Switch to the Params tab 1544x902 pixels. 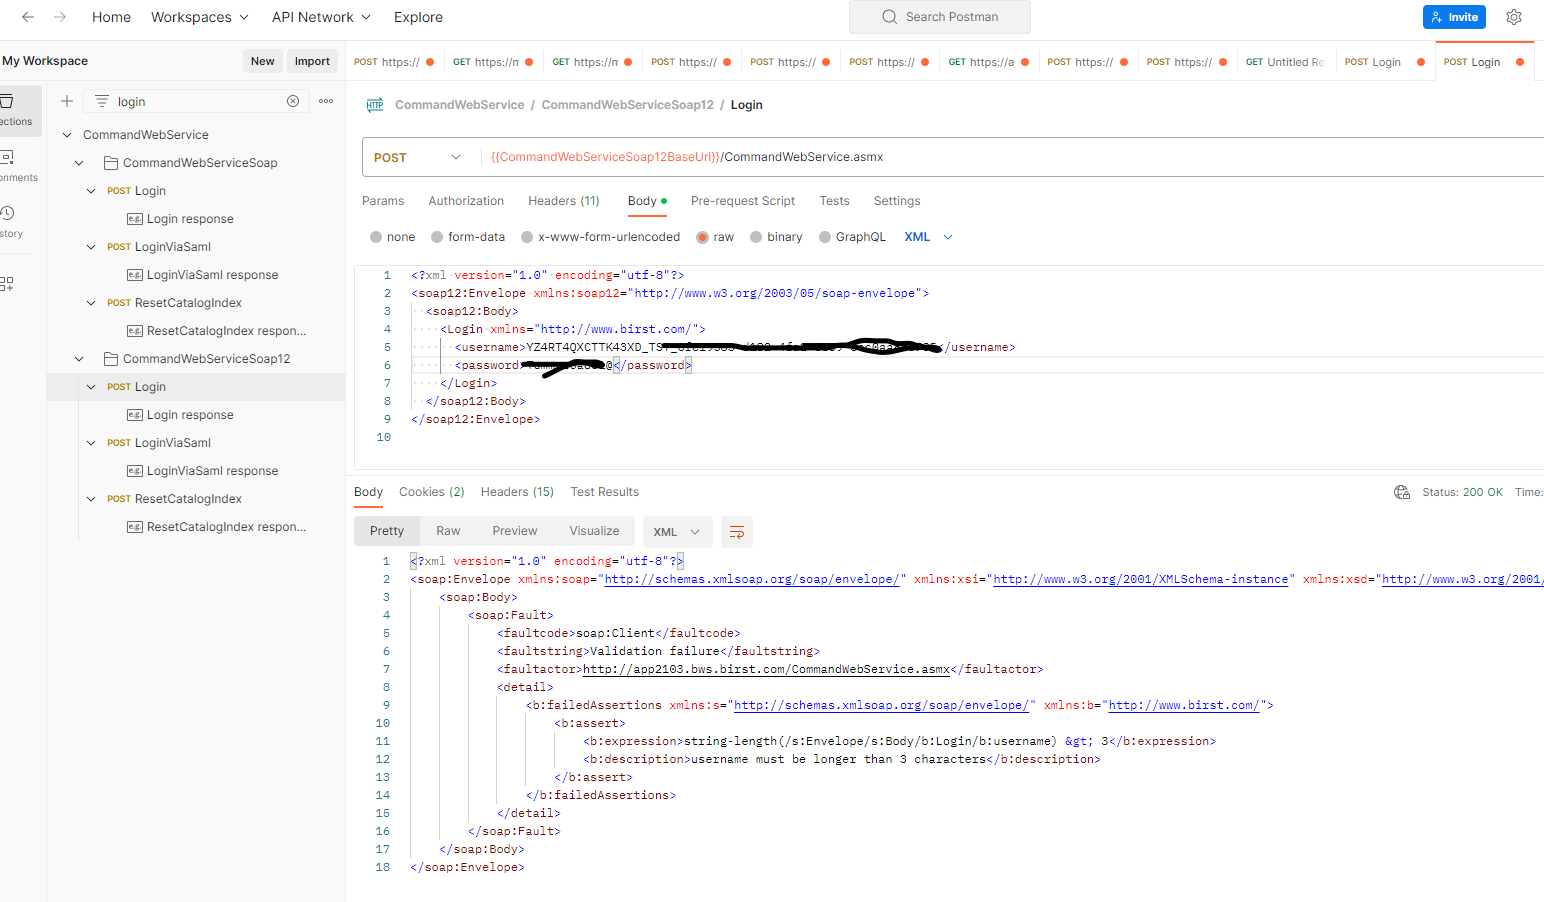click(x=383, y=201)
